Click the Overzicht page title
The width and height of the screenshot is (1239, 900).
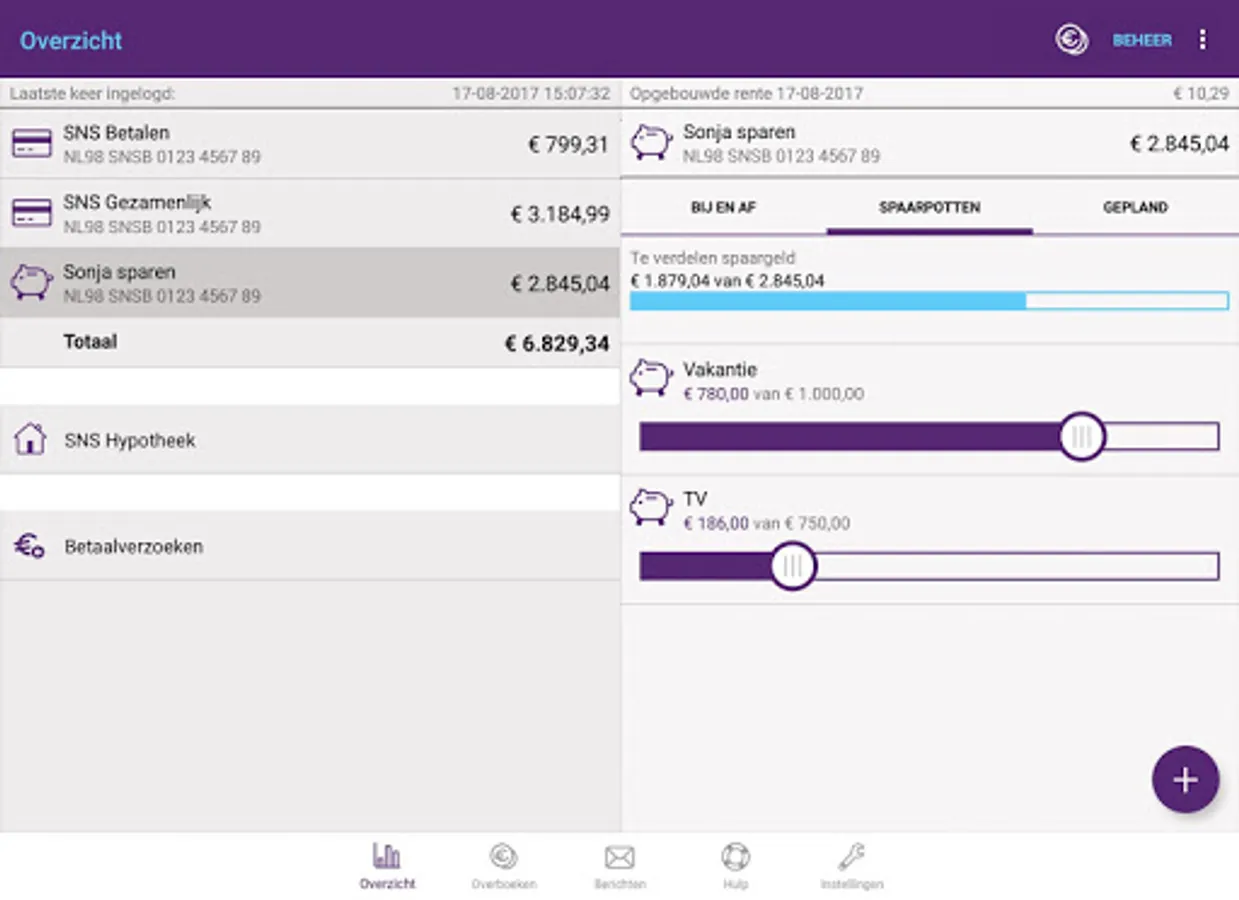point(71,41)
